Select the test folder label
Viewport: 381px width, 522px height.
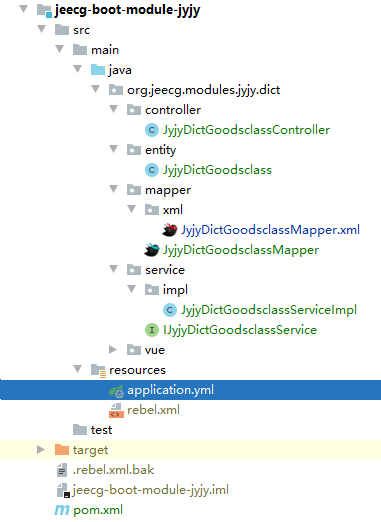[101, 430]
